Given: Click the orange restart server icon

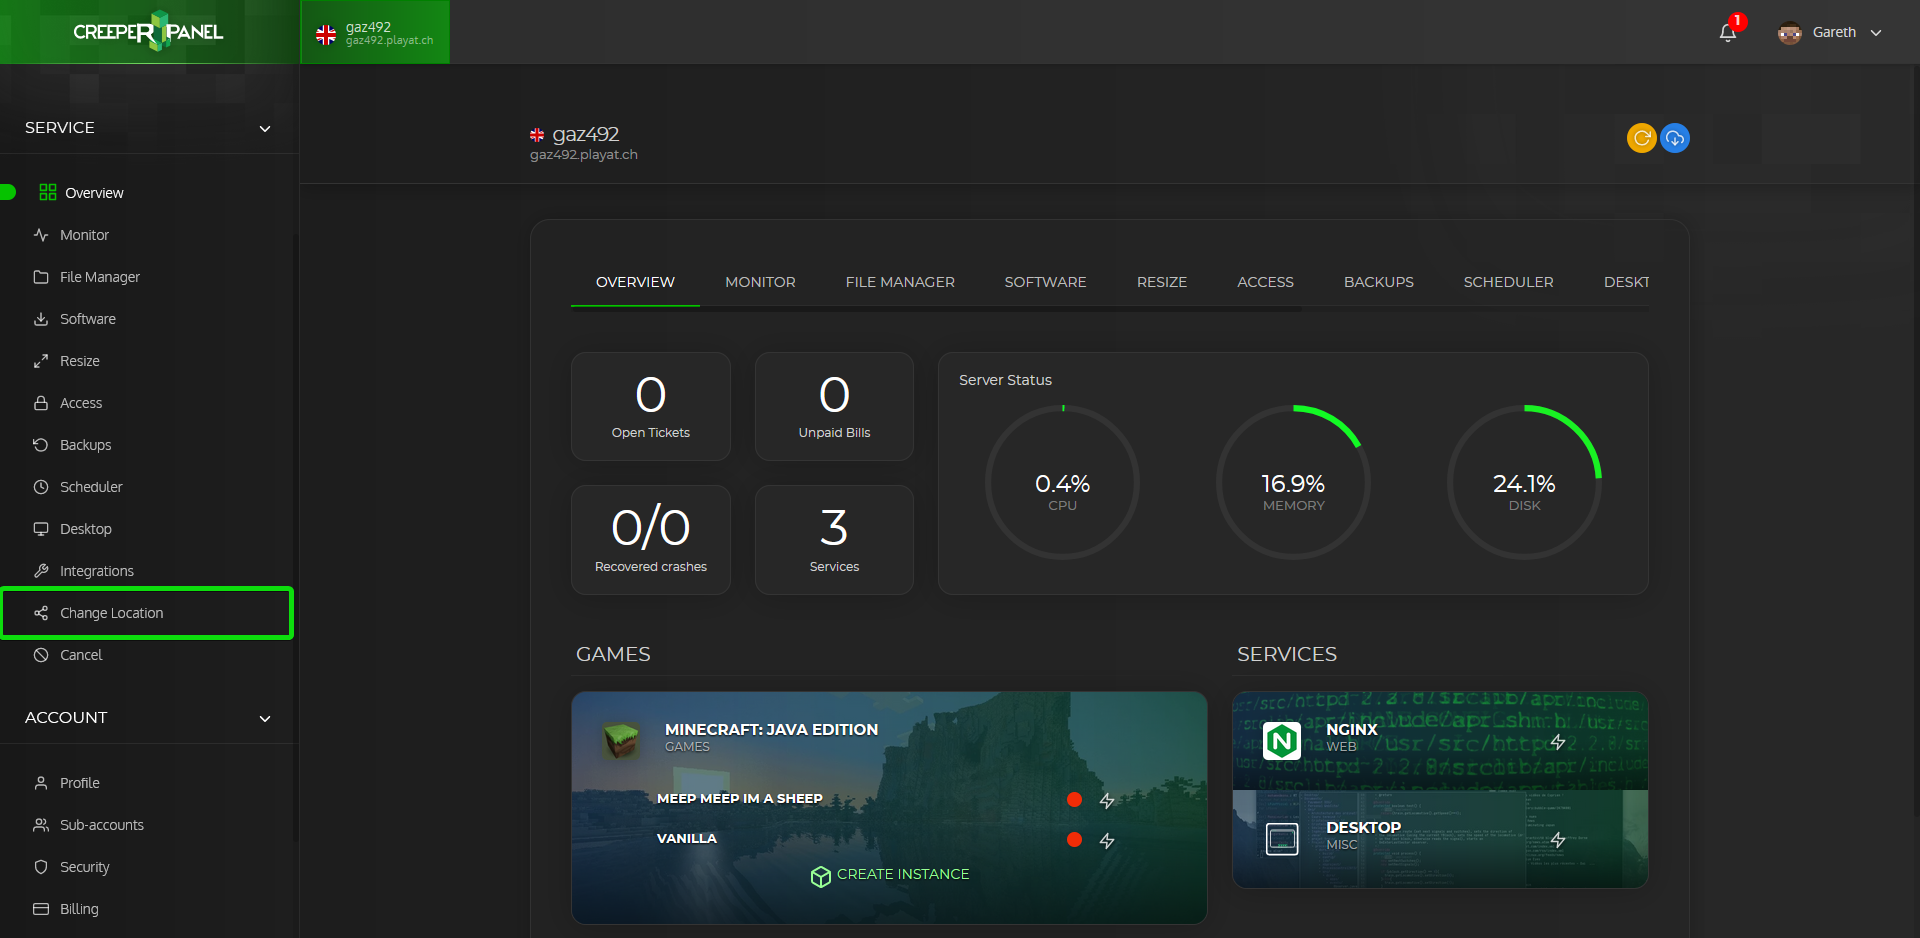Looking at the screenshot, I should 1641,138.
